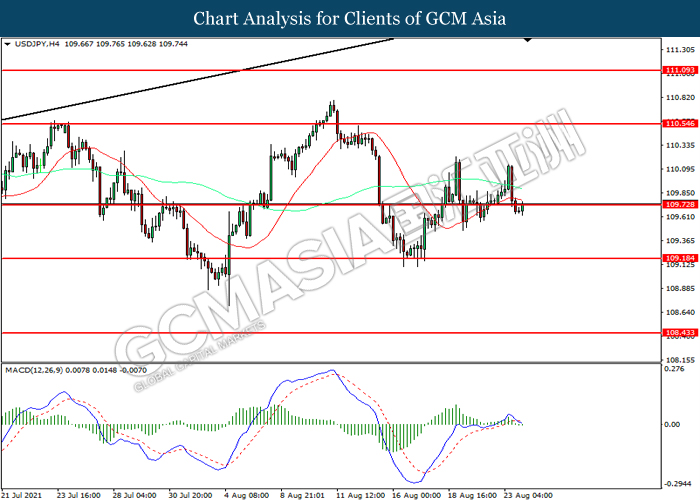The width and height of the screenshot is (700, 500).
Task: Click the 18 Aug 16:00 time label
Action: (x=472, y=495)
